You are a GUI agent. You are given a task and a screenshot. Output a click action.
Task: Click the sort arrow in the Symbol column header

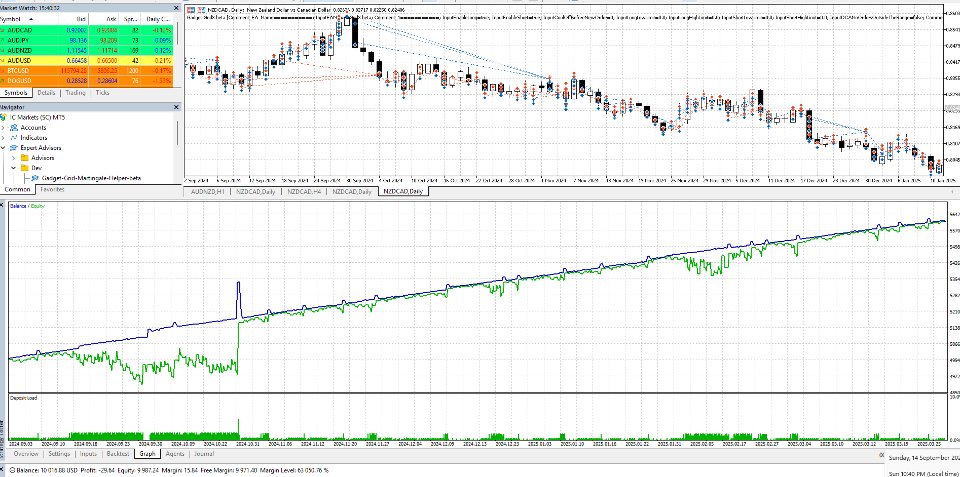tap(30, 19)
